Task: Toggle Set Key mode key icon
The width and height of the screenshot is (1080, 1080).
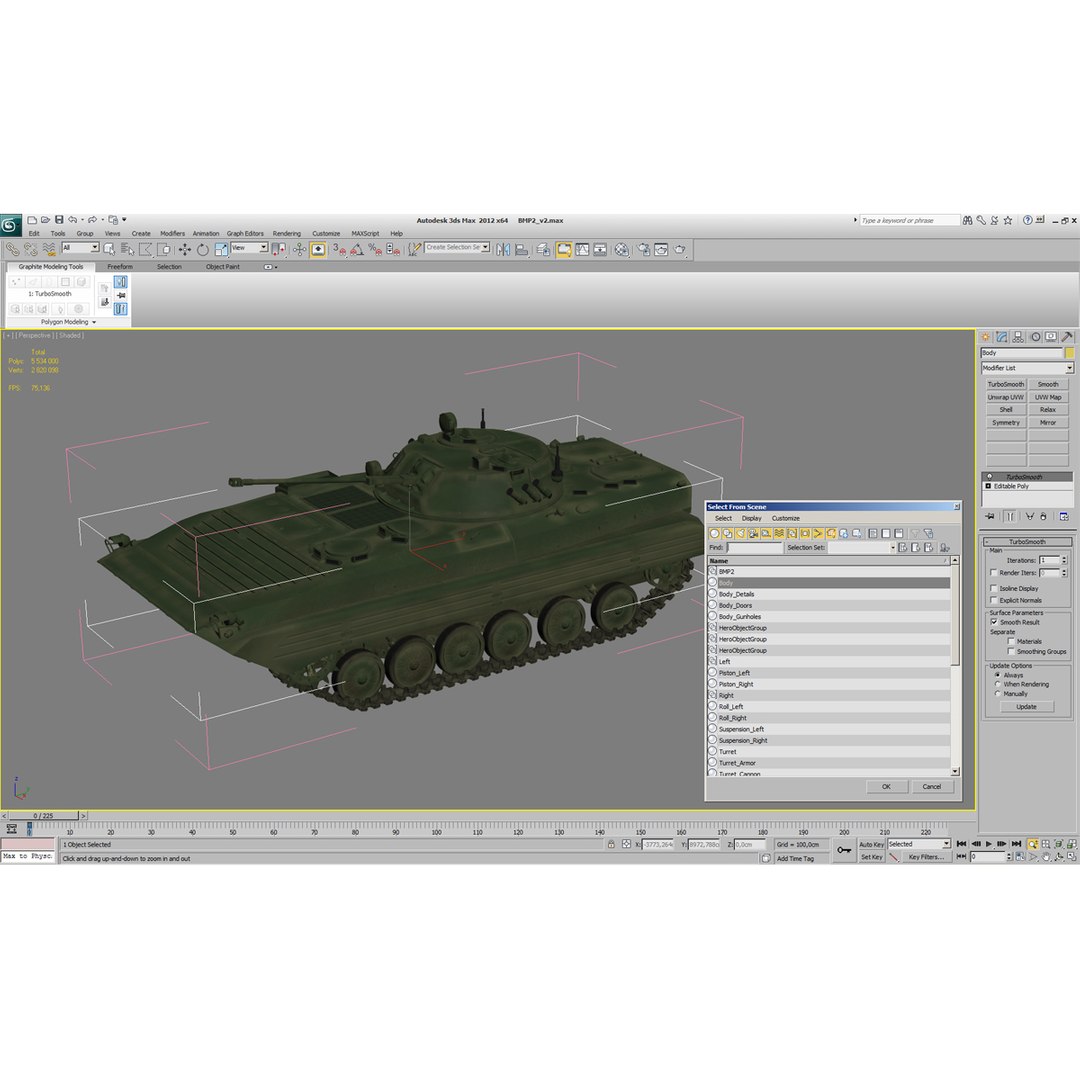Action: [844, 850]
